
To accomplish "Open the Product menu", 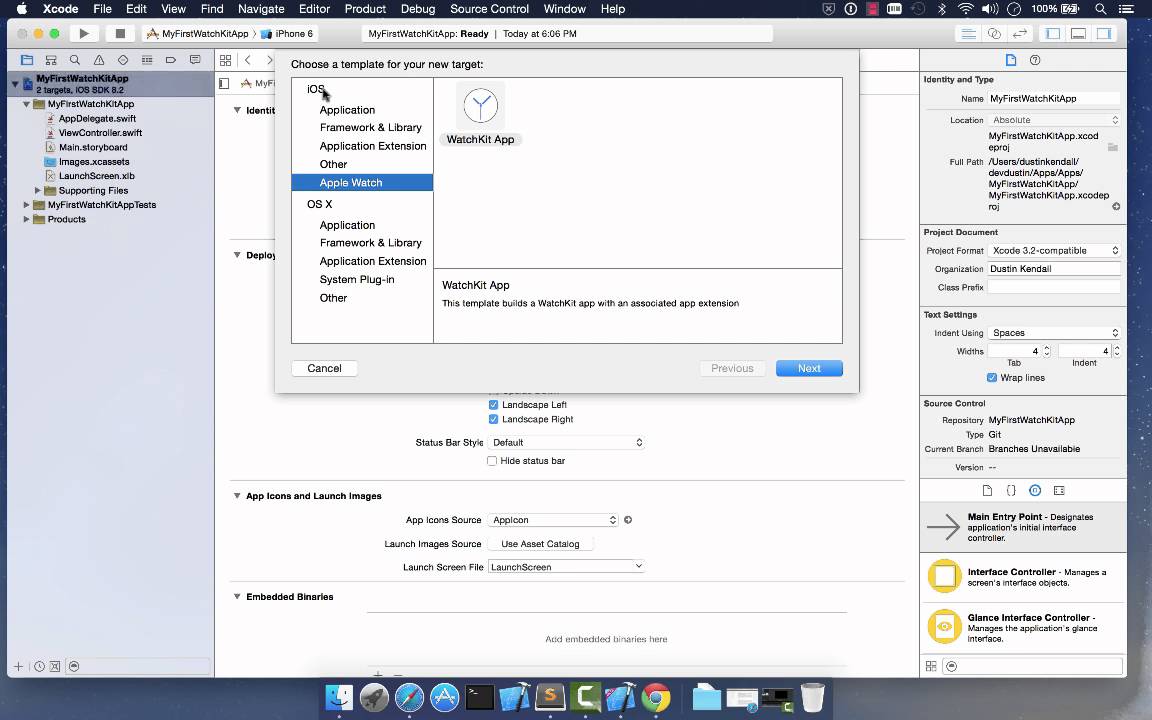I will (365, 9).
